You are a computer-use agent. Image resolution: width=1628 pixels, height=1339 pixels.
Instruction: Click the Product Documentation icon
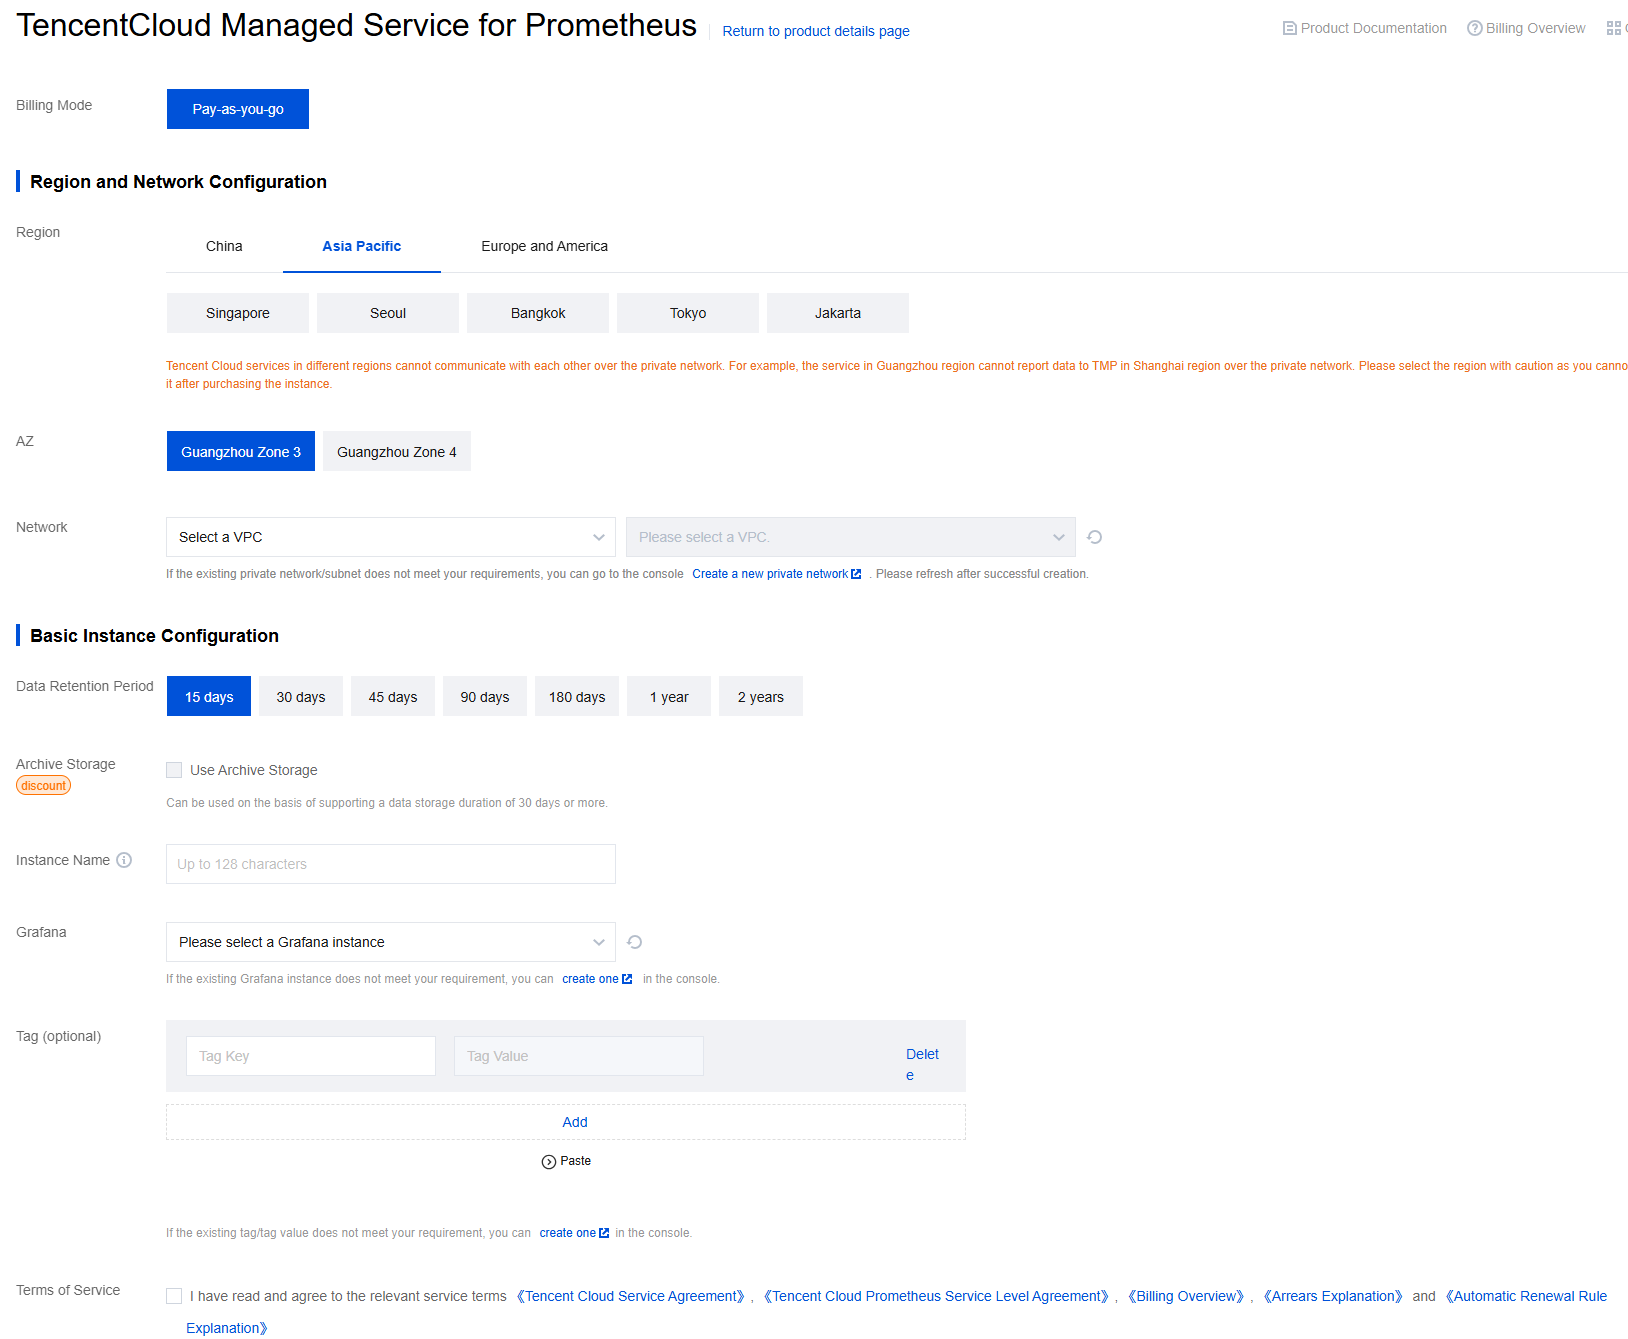coord(1290,28)
